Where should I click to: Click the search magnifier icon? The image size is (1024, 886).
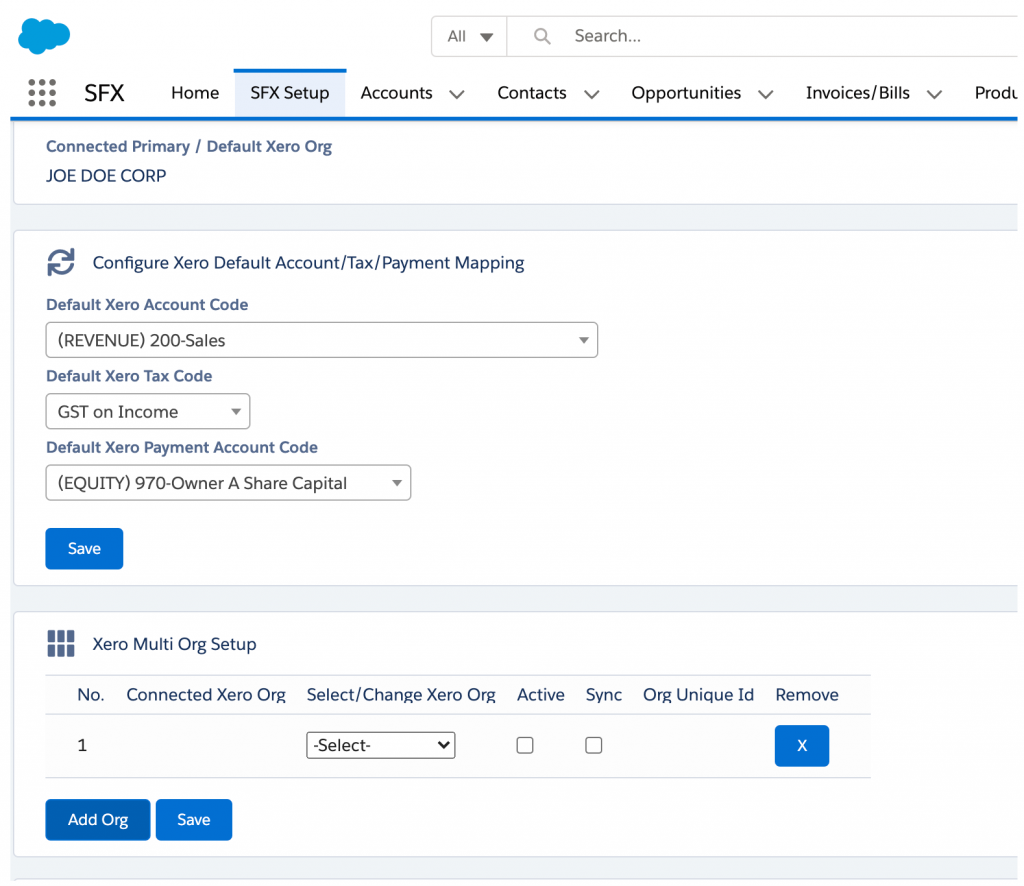(x=542, y=36)
